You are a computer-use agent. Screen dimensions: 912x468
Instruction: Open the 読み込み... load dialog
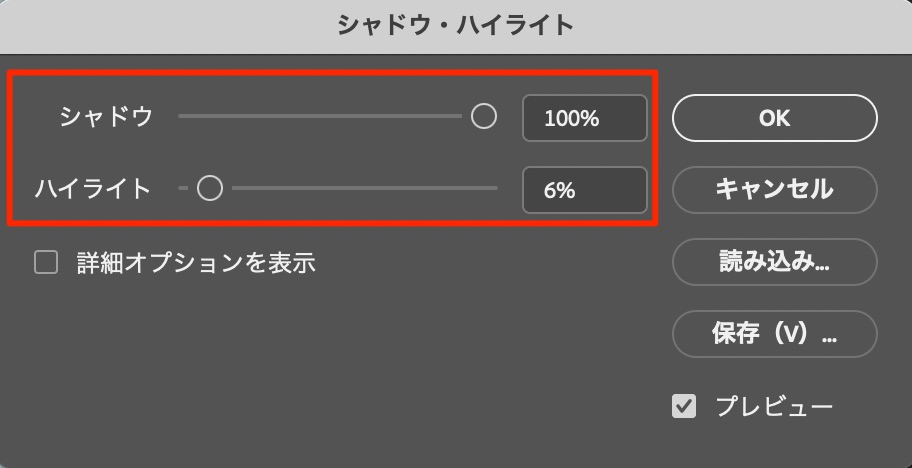[x=774, y=262]
